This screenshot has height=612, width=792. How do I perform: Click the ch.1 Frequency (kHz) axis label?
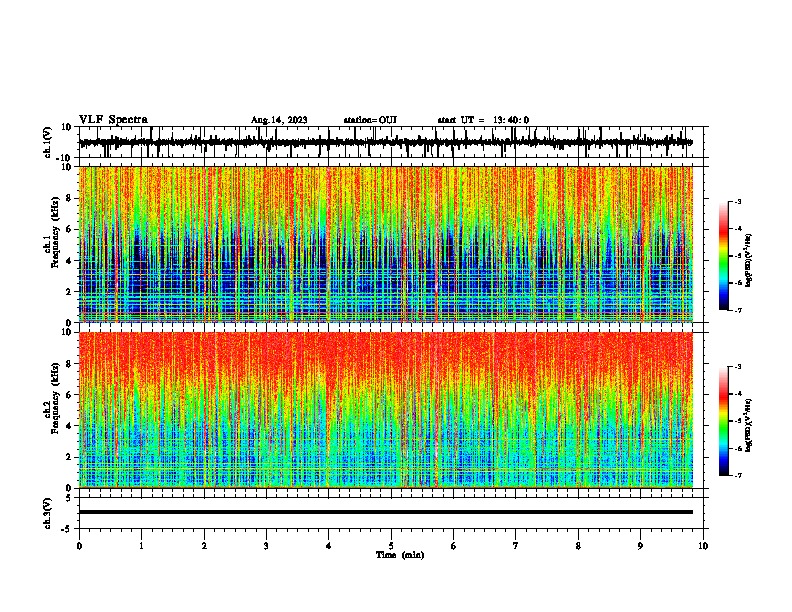[x=54, y=232]
